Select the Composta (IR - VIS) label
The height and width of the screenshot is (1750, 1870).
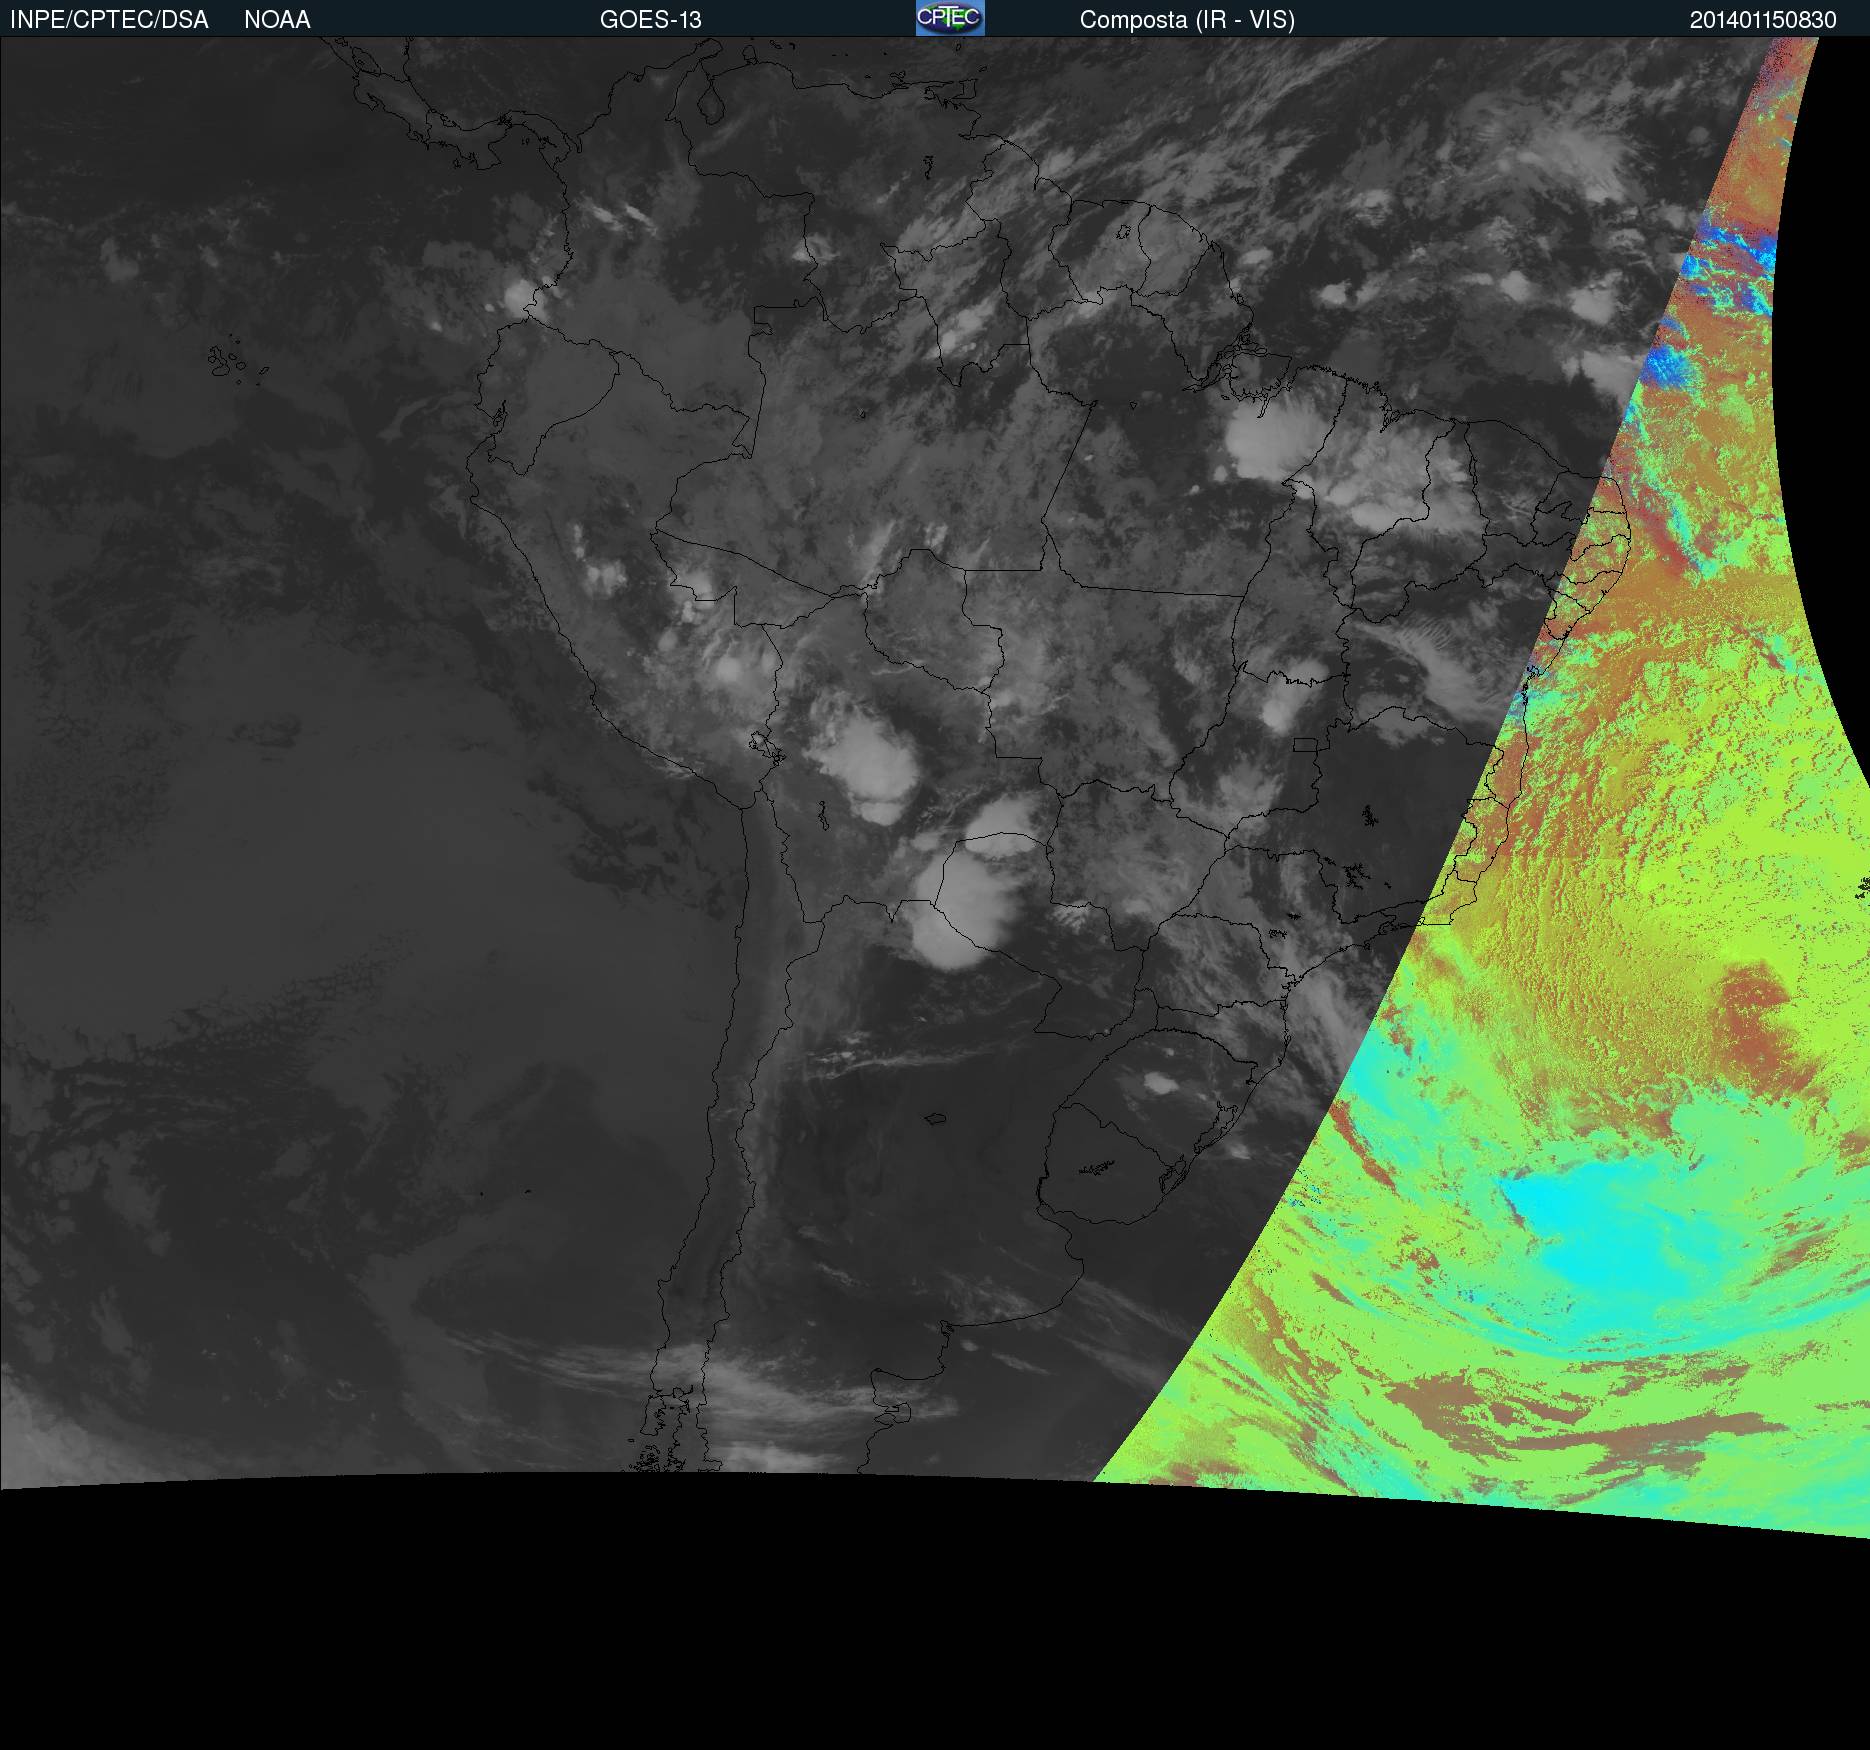pyautogui.click(x=1187, y=20)
